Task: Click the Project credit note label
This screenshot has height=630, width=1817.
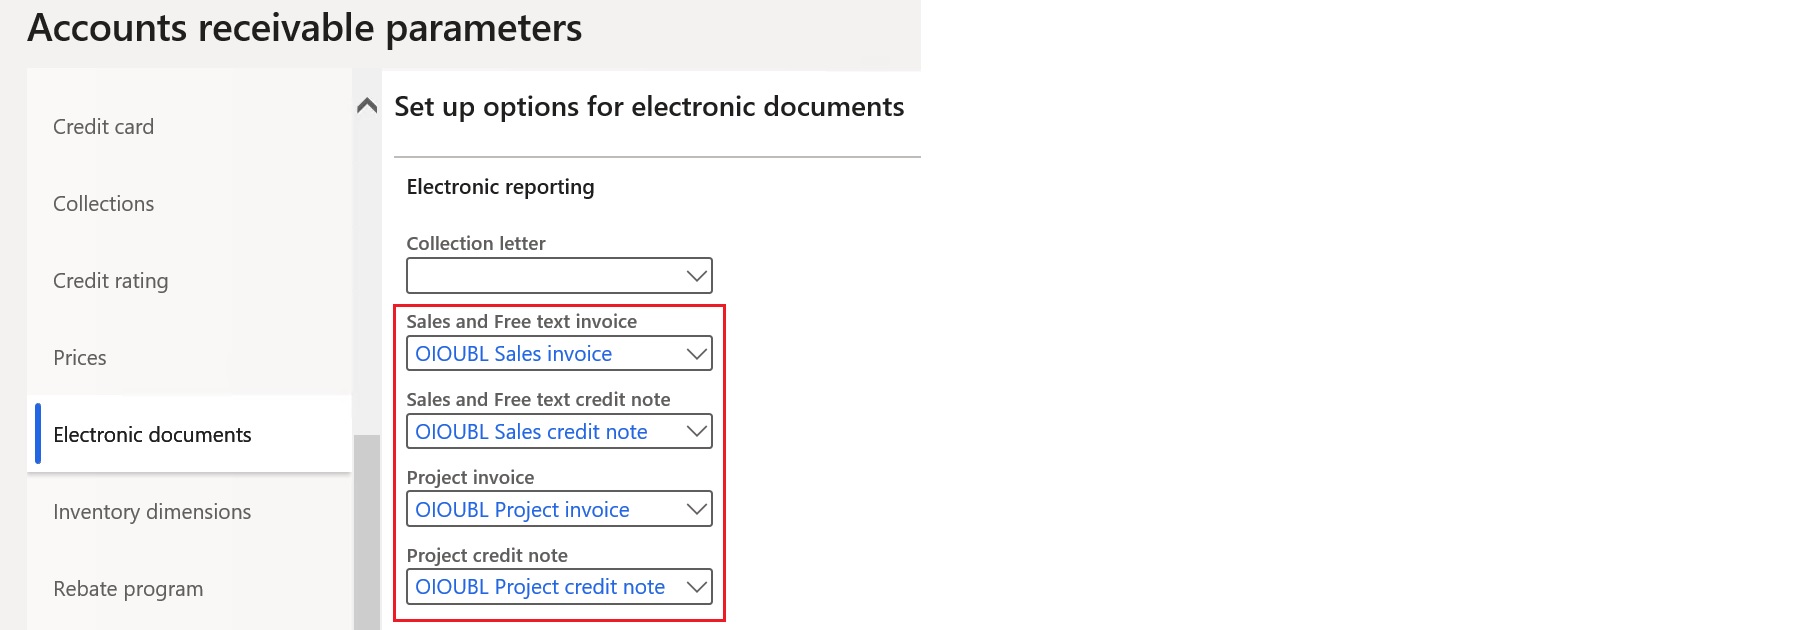Action: pos(487,555)
